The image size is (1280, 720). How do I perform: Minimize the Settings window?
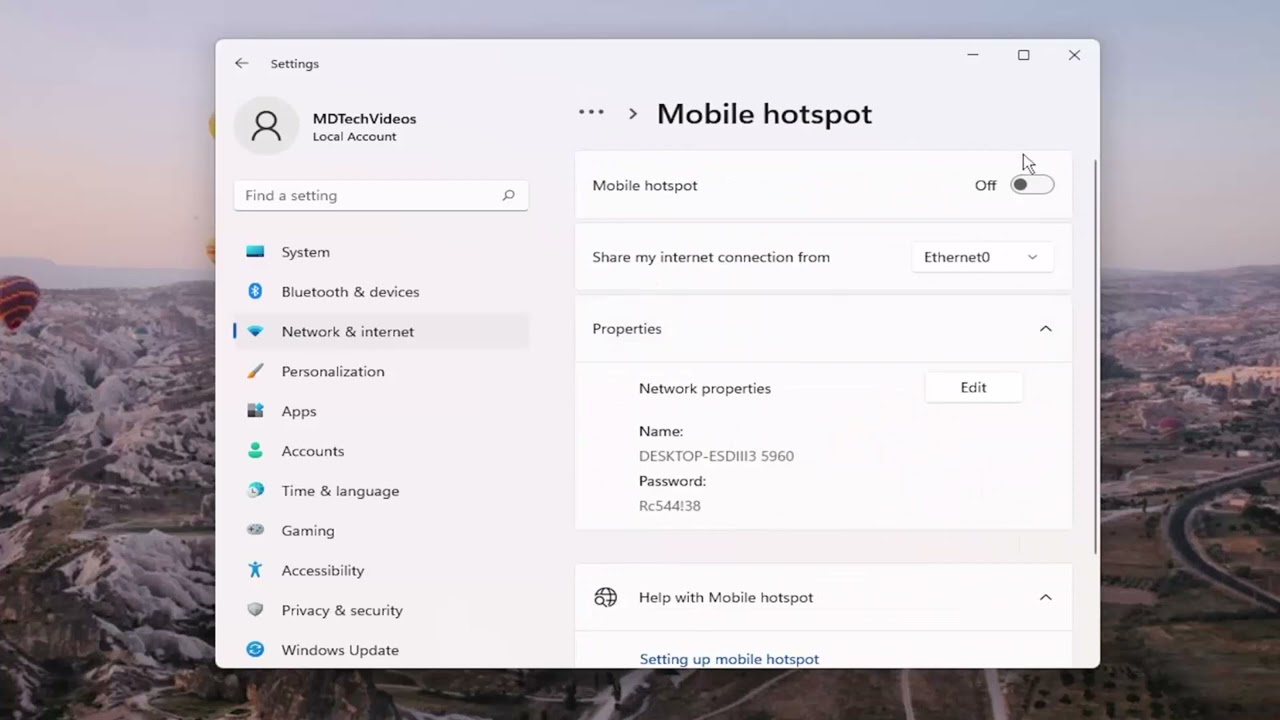pyautogui.click(x=972, y=55)
